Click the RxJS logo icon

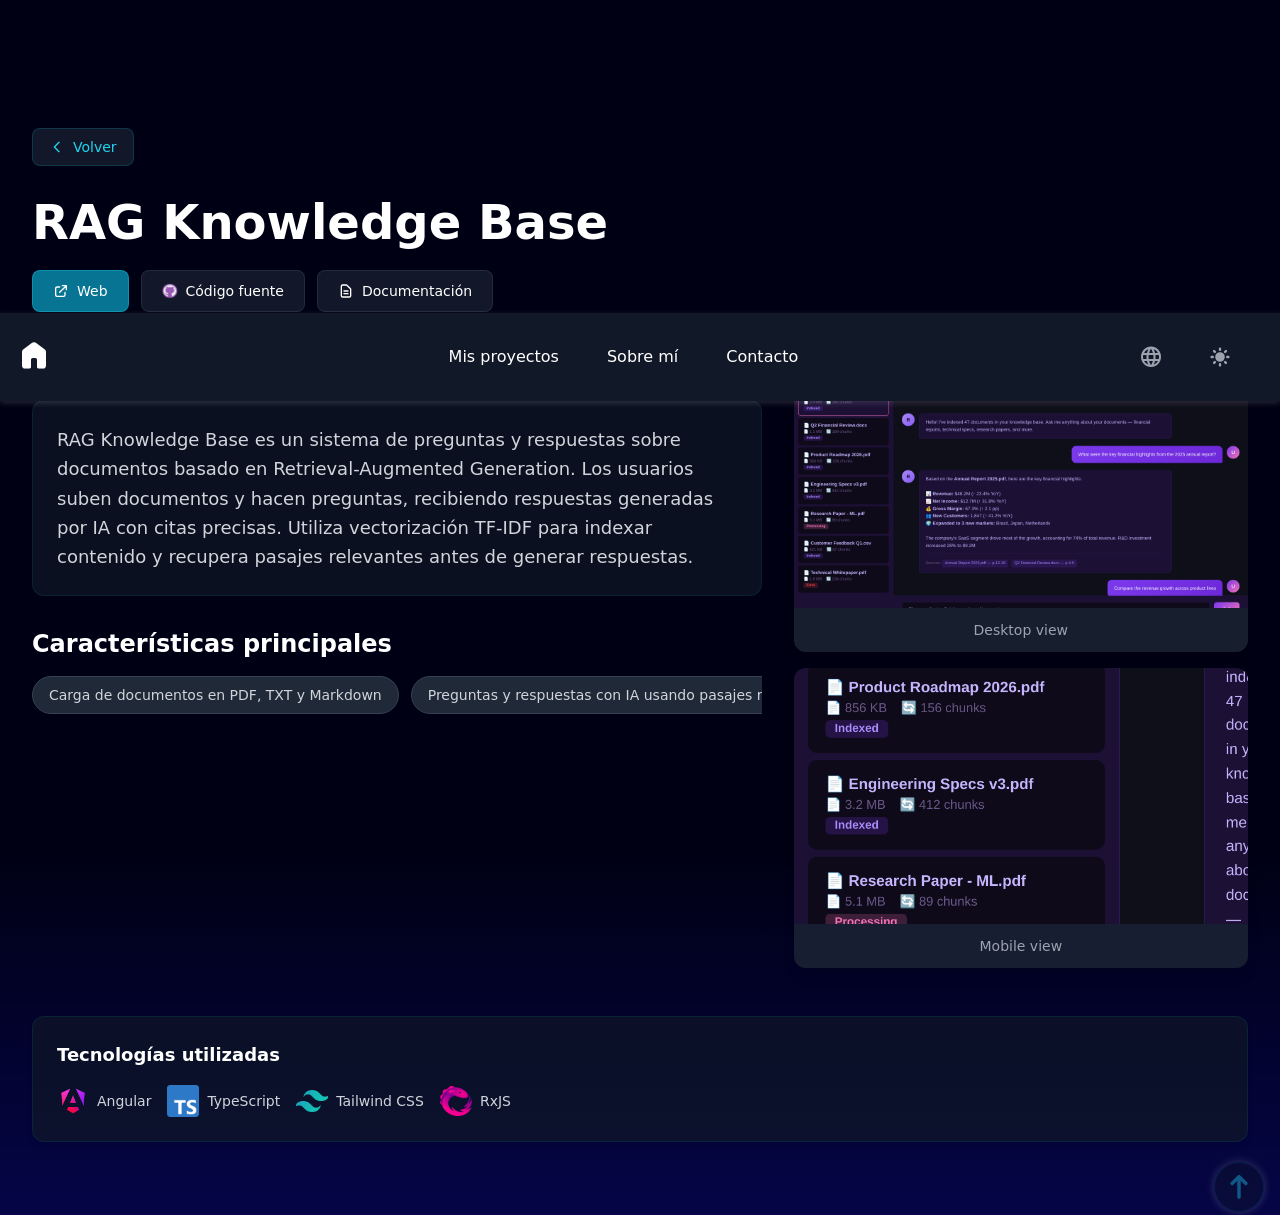coord(456,1101)
